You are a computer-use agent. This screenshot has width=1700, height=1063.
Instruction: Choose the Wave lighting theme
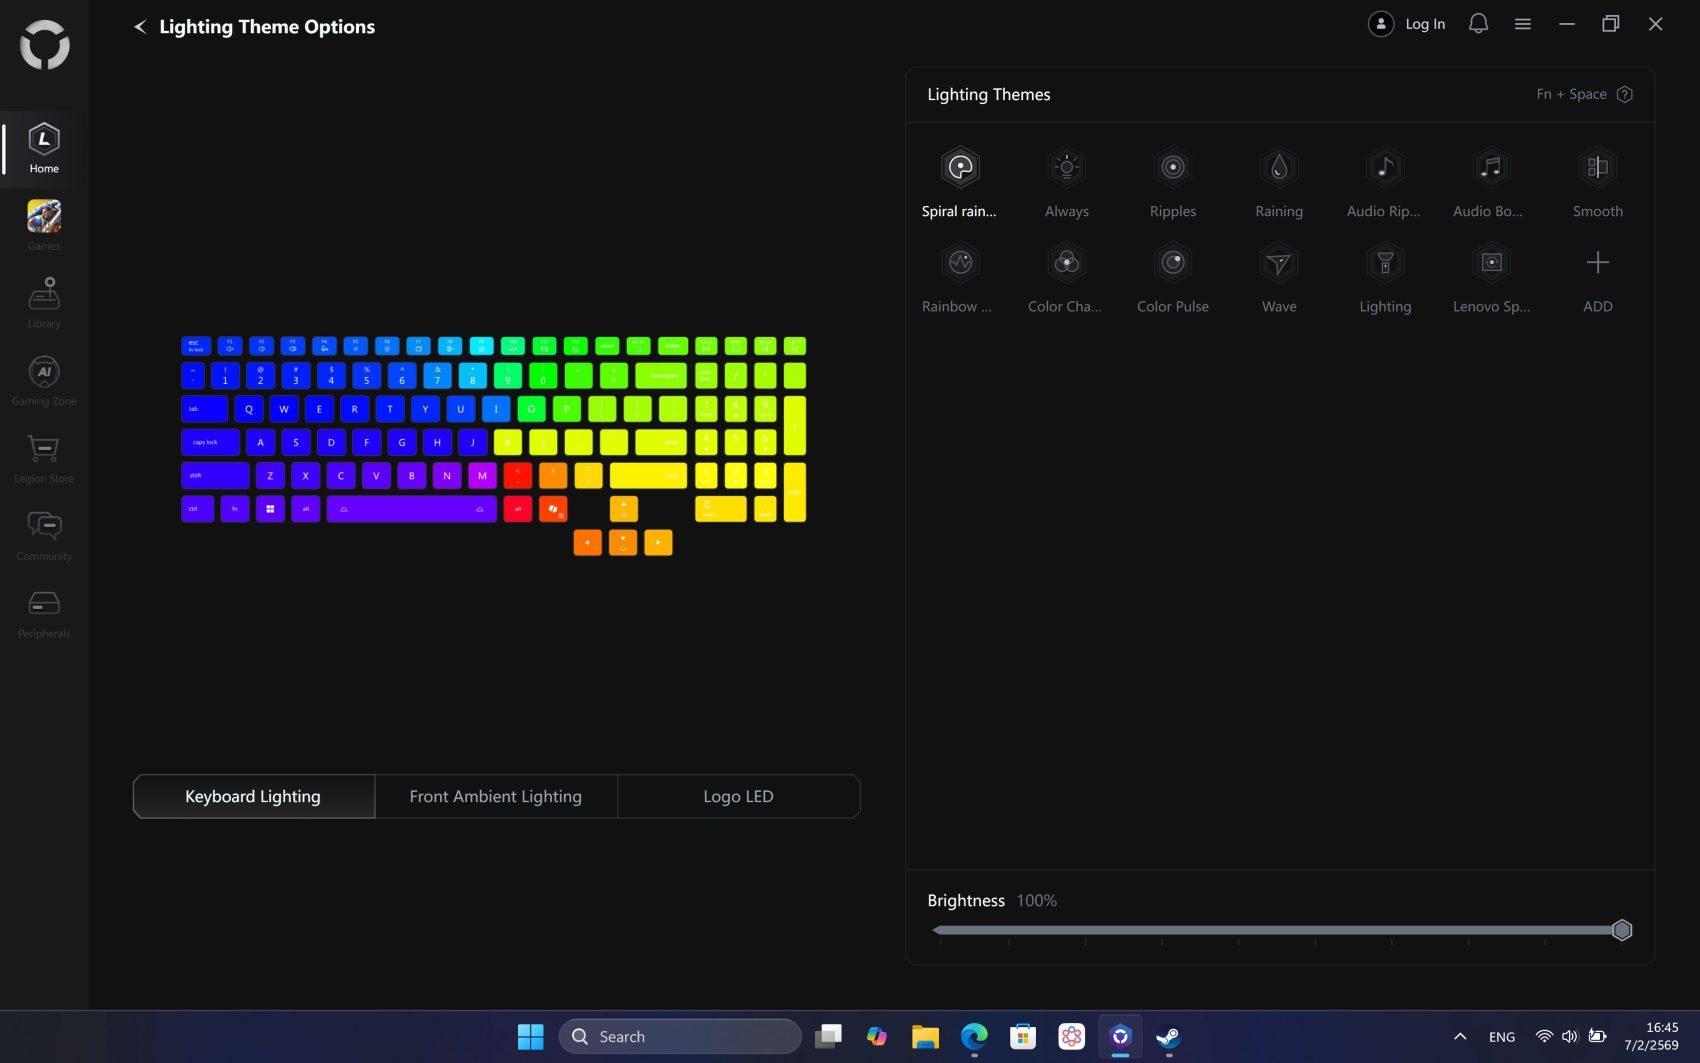(1279, 263)
